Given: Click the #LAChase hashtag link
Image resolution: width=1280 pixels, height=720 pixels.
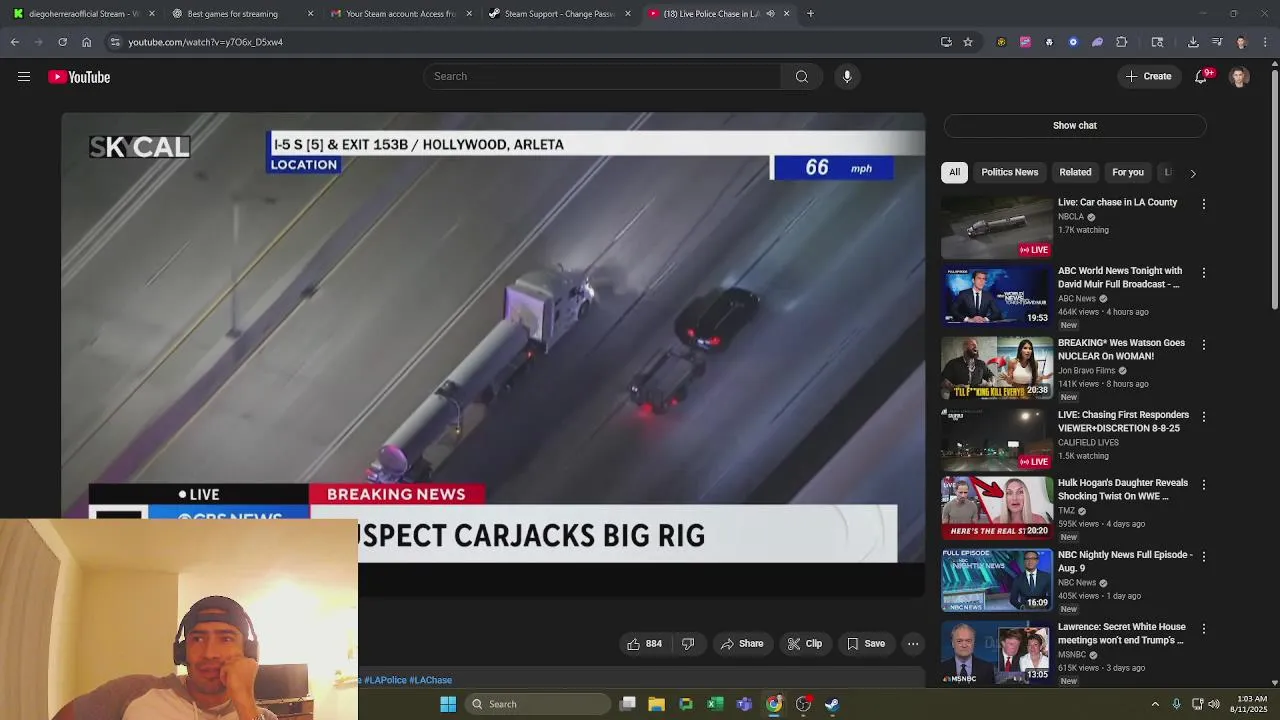Looking at the screenshot, I should pos(430,680).
